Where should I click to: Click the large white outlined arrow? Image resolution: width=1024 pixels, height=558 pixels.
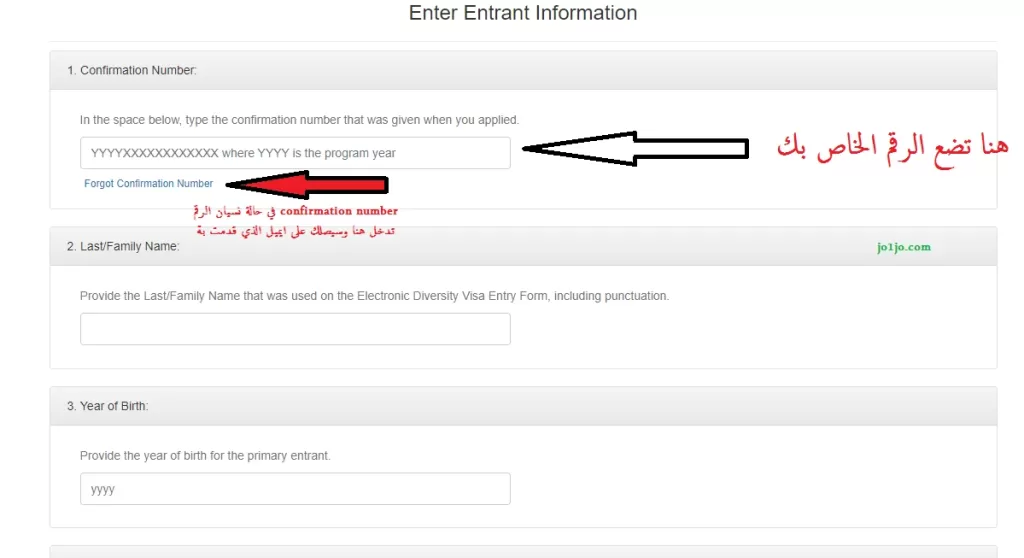pos(635,148)
